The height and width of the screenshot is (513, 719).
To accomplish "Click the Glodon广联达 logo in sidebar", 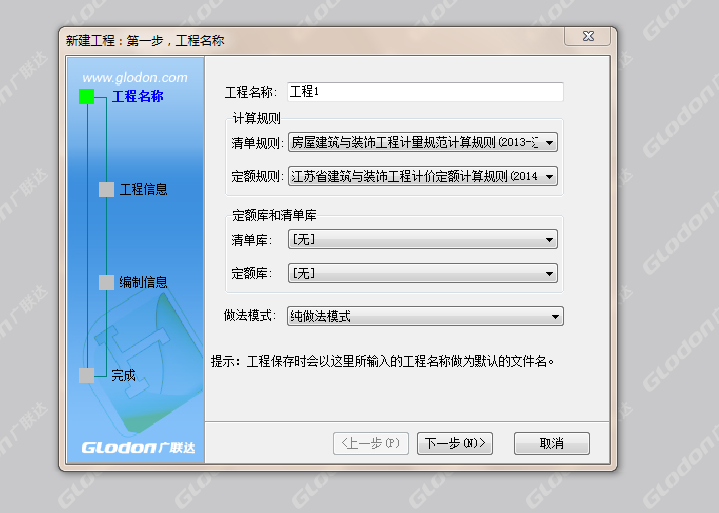I will 138,447.
